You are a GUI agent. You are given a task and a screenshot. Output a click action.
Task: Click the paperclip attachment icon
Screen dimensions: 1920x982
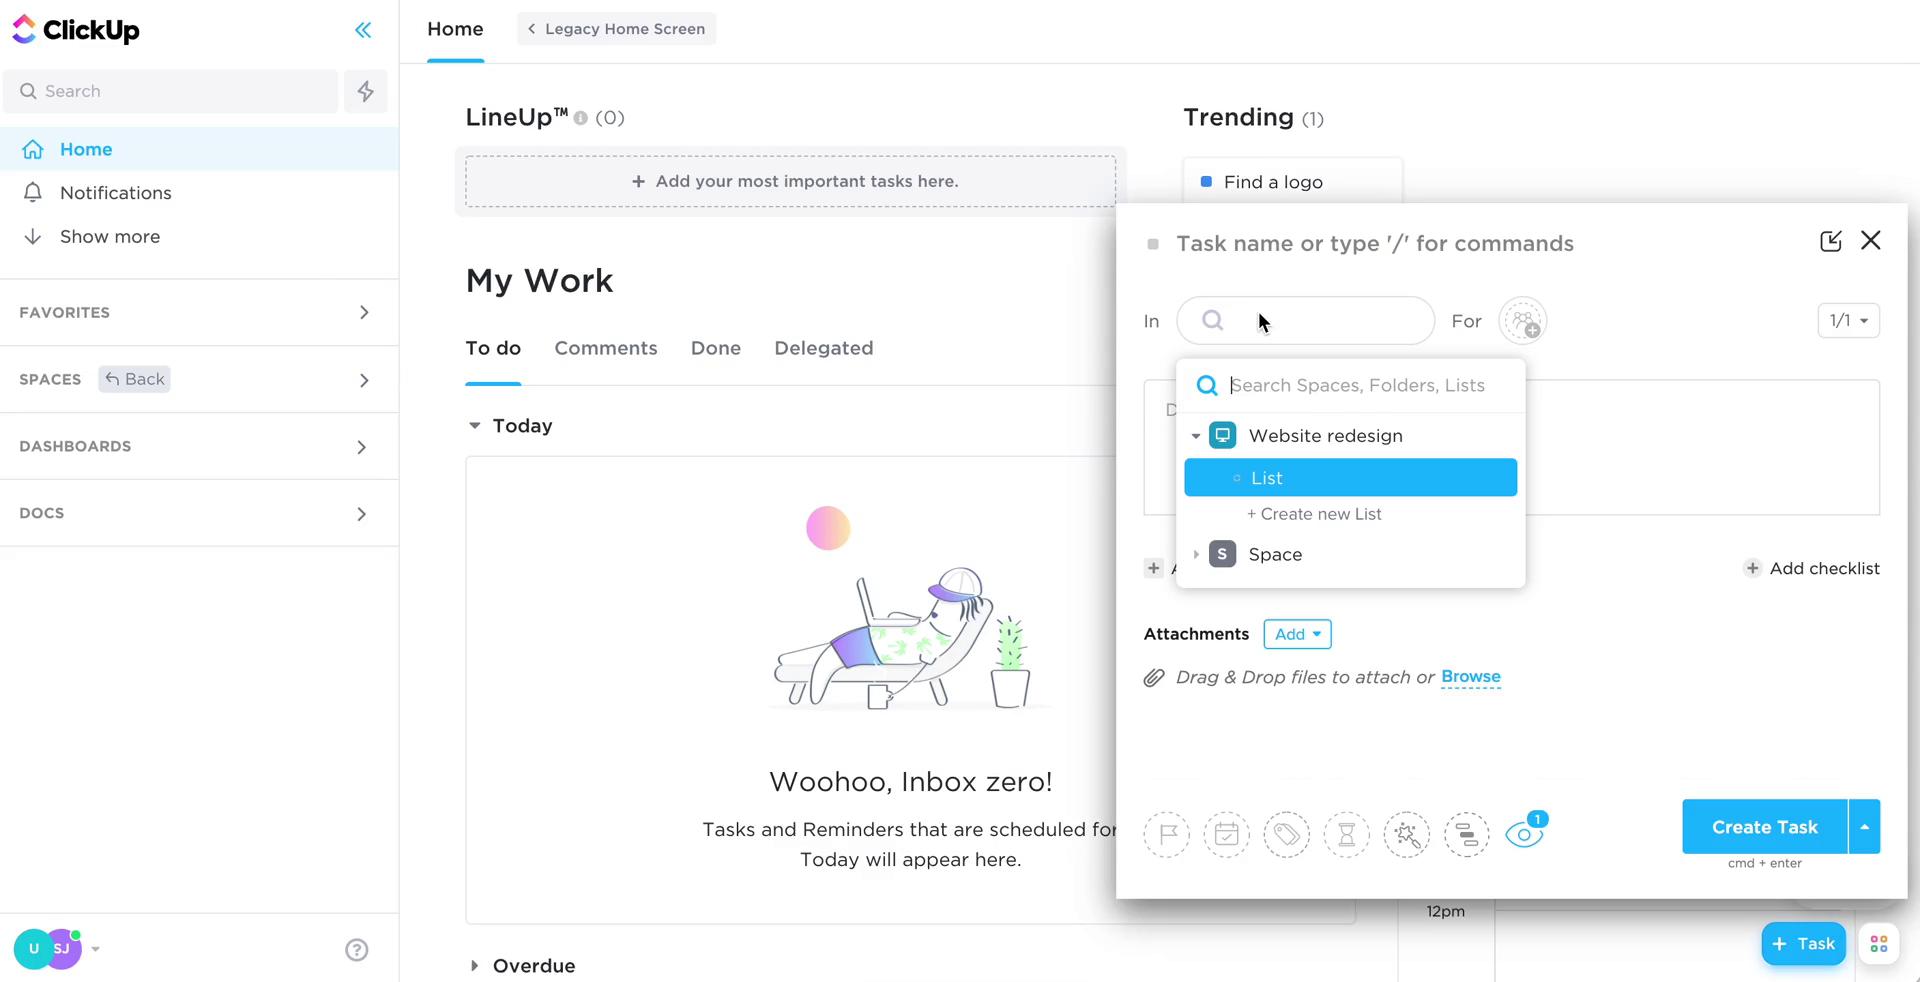(x=1154, y=678)
